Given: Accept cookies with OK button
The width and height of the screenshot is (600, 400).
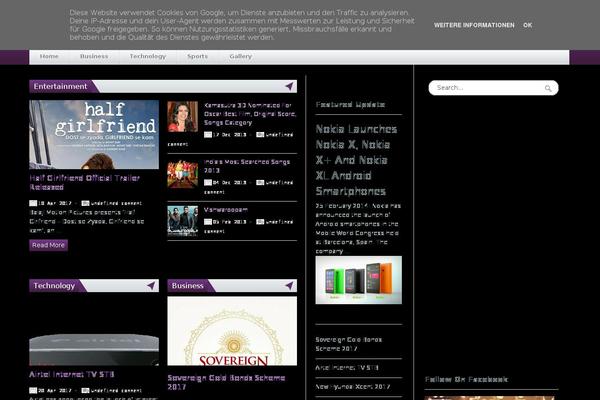Looking at the screenshot, I should click(528, 25).
